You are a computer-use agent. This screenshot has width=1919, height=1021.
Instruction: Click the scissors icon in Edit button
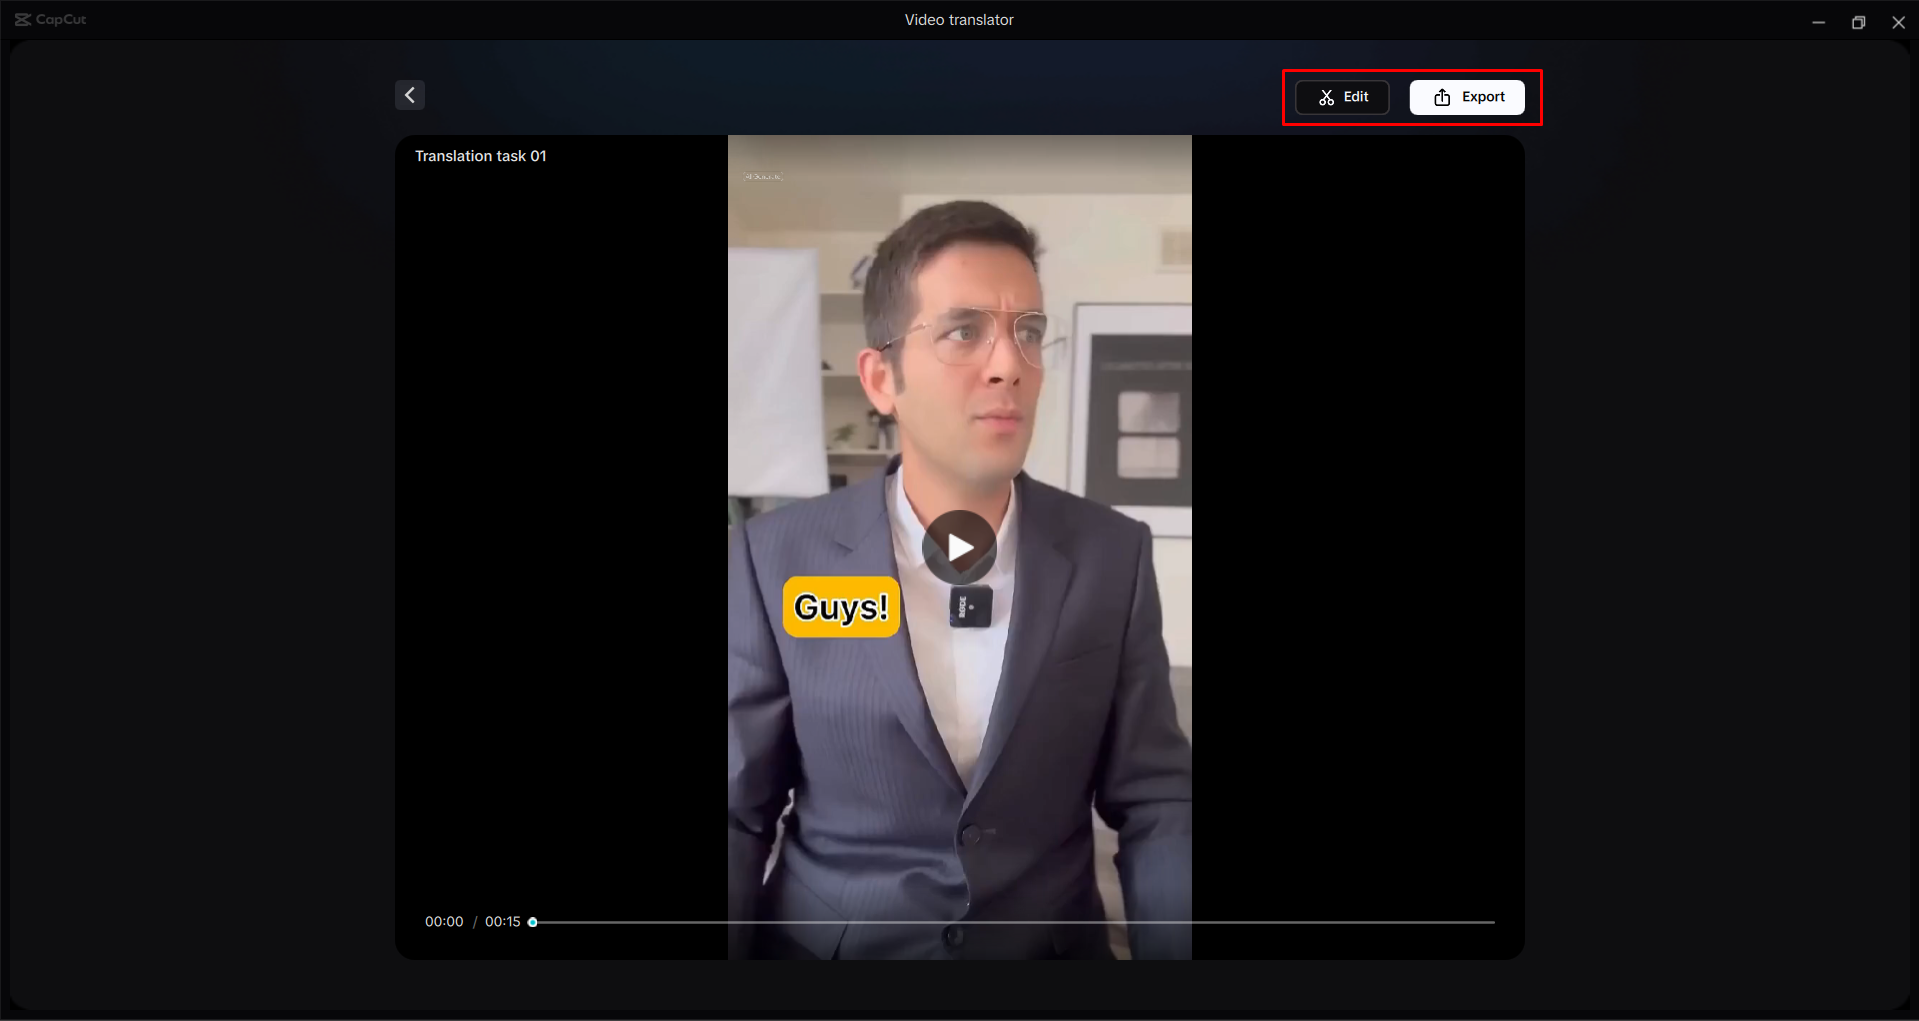[1326, 97]
